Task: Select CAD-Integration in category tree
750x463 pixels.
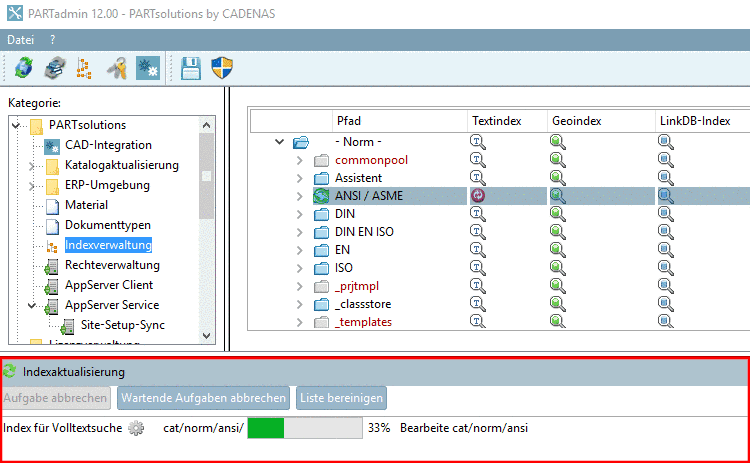Action: (108, 145)
